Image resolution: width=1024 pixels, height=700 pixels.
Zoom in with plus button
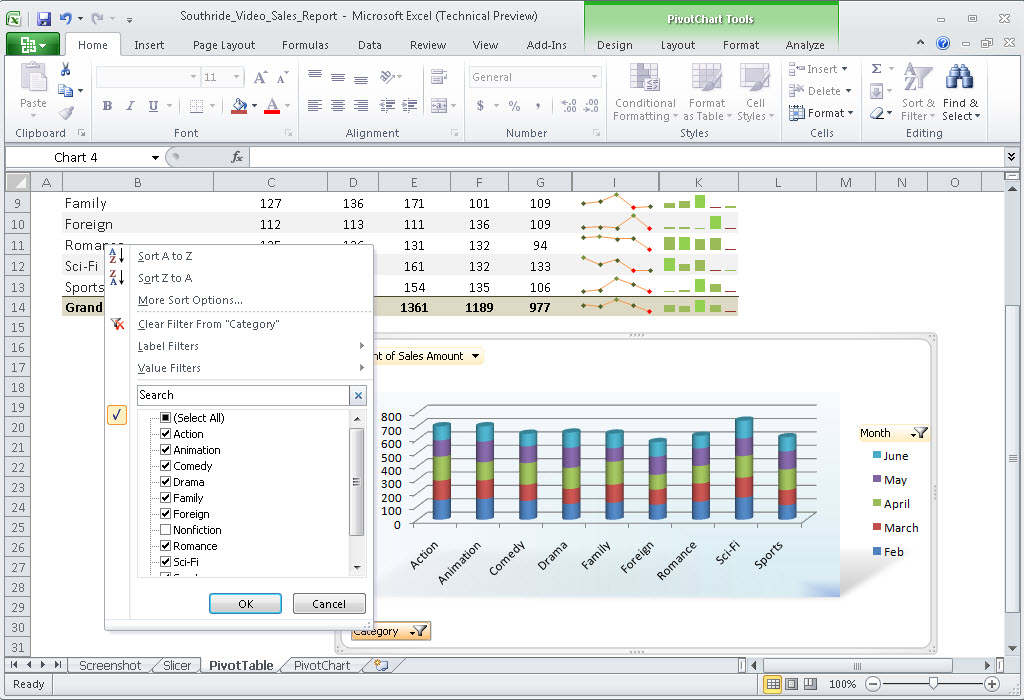coord(992,684)
